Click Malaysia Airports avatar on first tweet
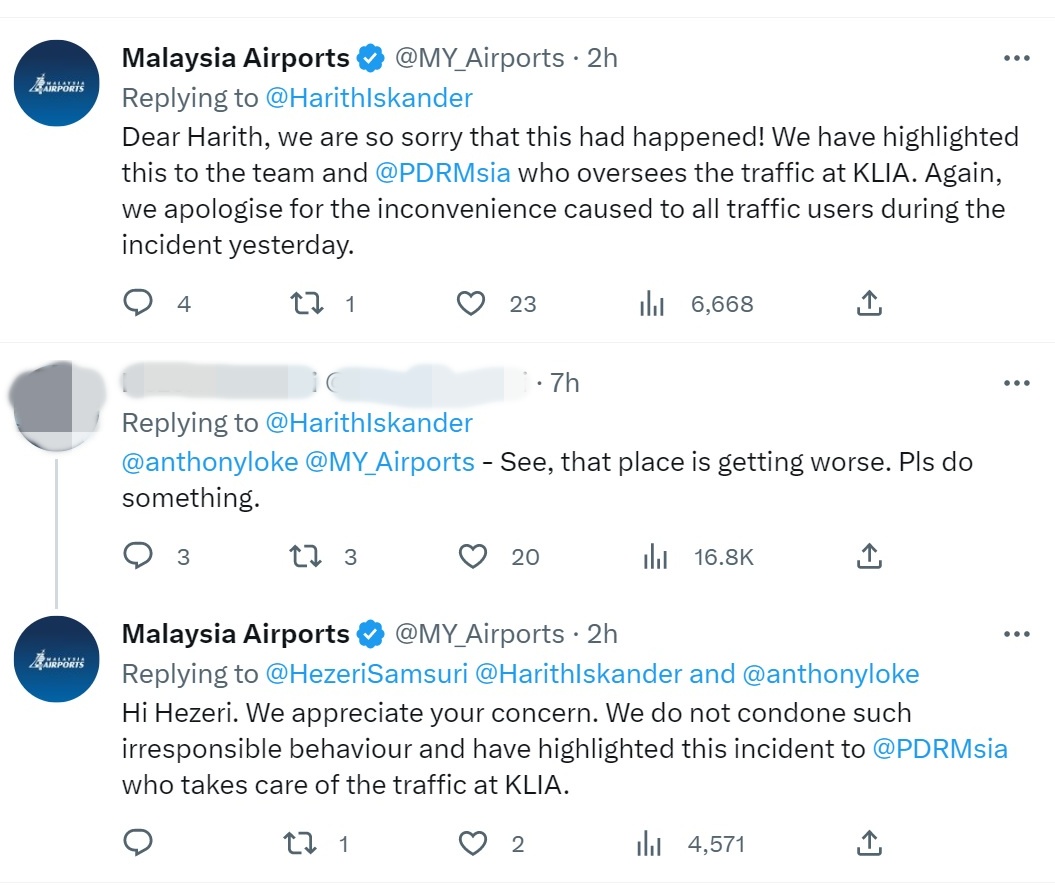This screenshot has width=1055, height=888. click(x=56, y=83)
